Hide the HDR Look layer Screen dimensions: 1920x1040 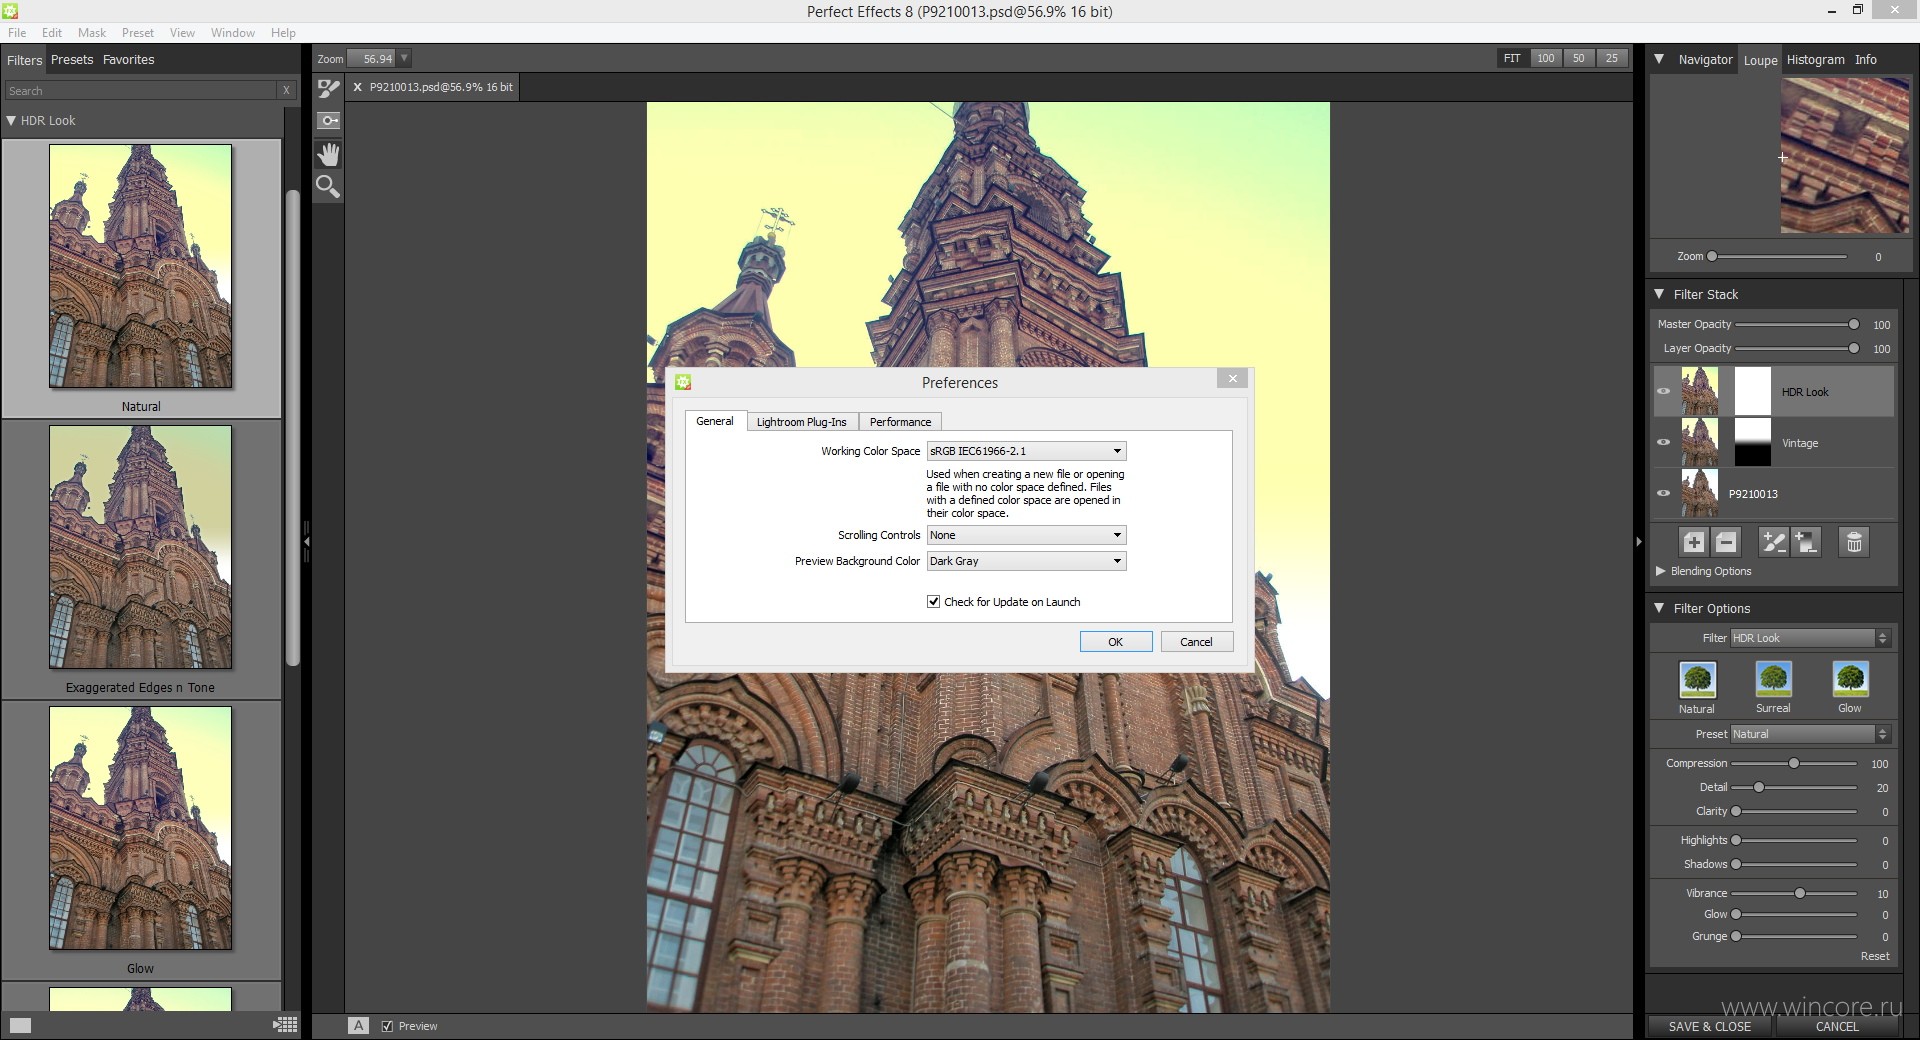[1663, 392]
